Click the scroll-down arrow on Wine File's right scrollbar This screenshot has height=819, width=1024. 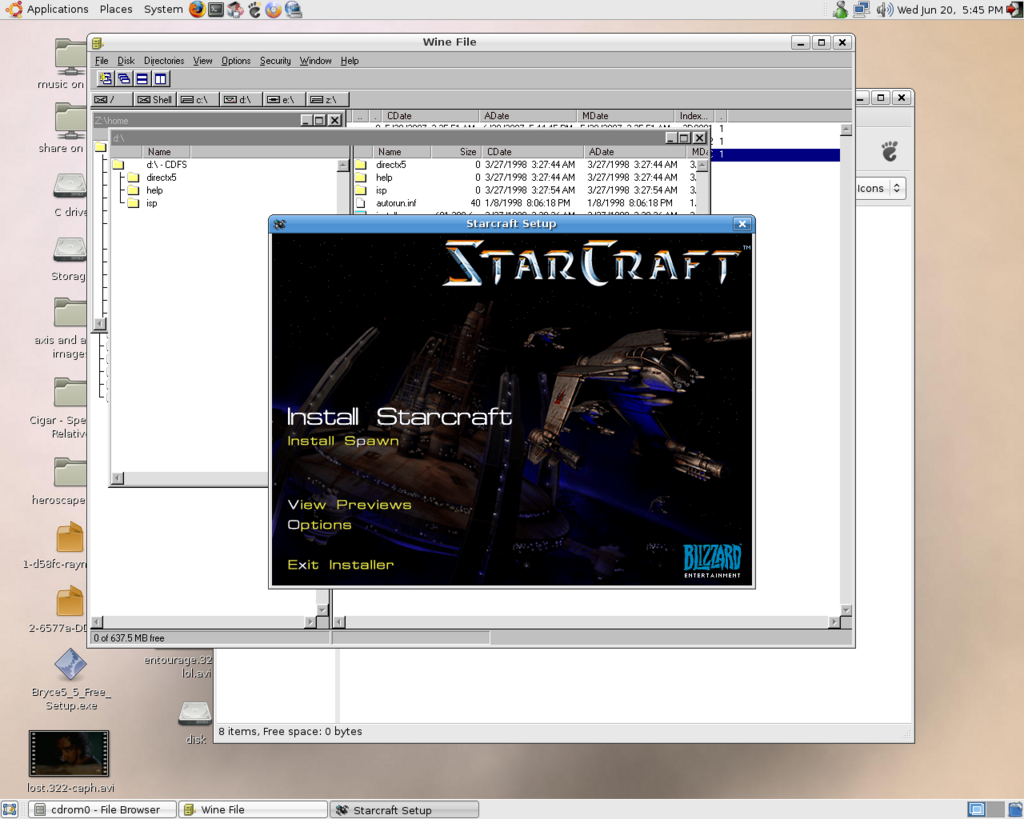point(846,610)
